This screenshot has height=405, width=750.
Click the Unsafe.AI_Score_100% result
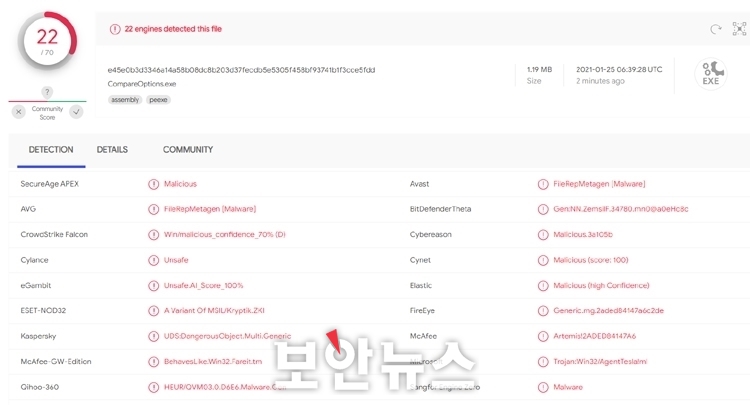204,285
